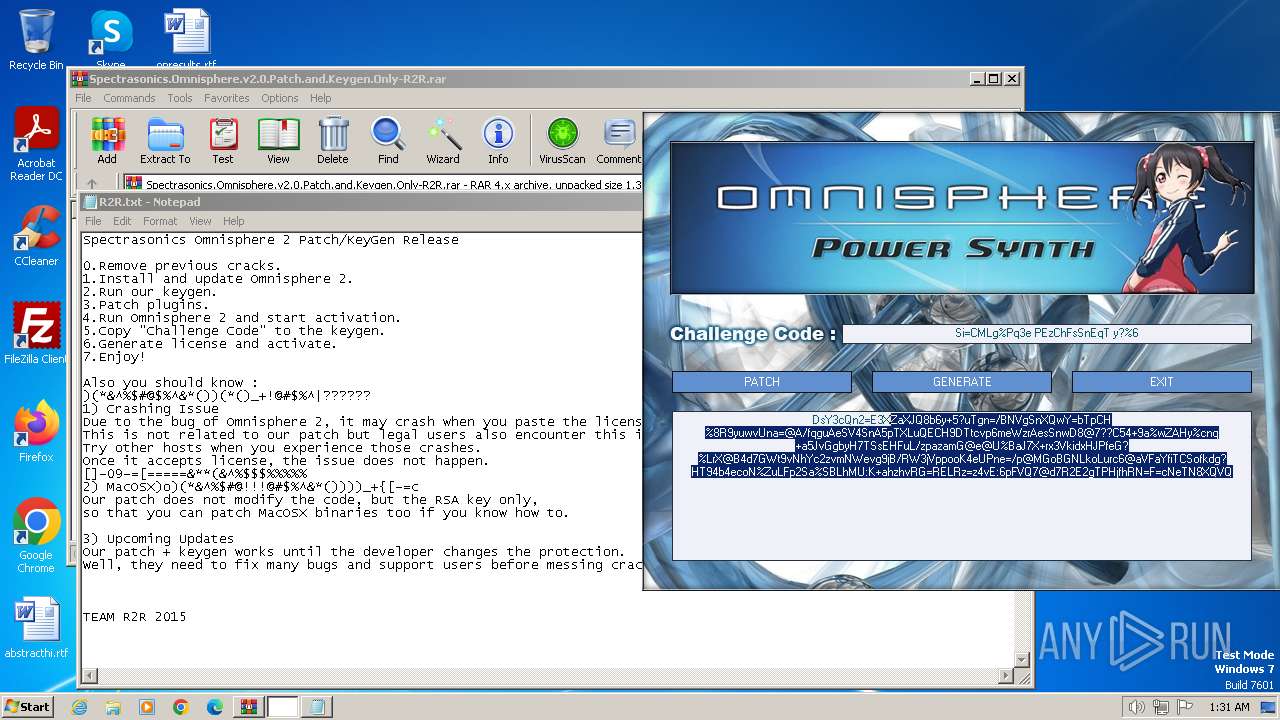Viewport: 1280px width, 720px height.
Task: Open File Explorer from taskbar
Action: (113, 707)
